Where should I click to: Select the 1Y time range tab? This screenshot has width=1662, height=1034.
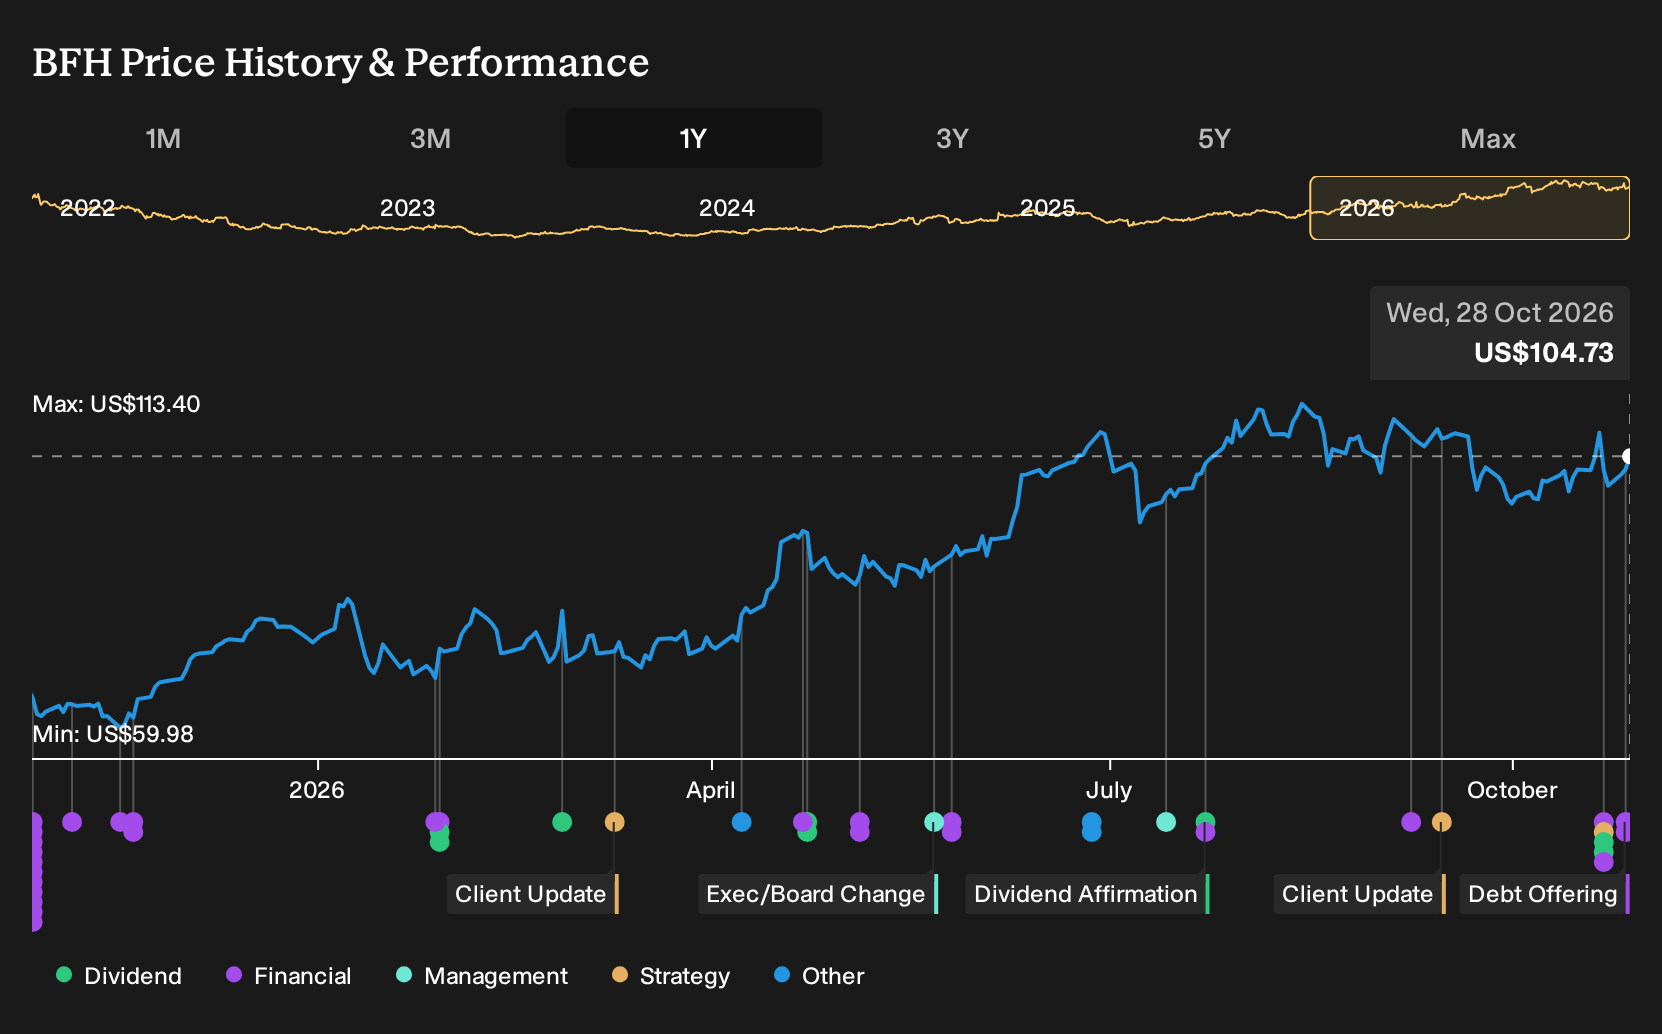(x=693, y=138)
